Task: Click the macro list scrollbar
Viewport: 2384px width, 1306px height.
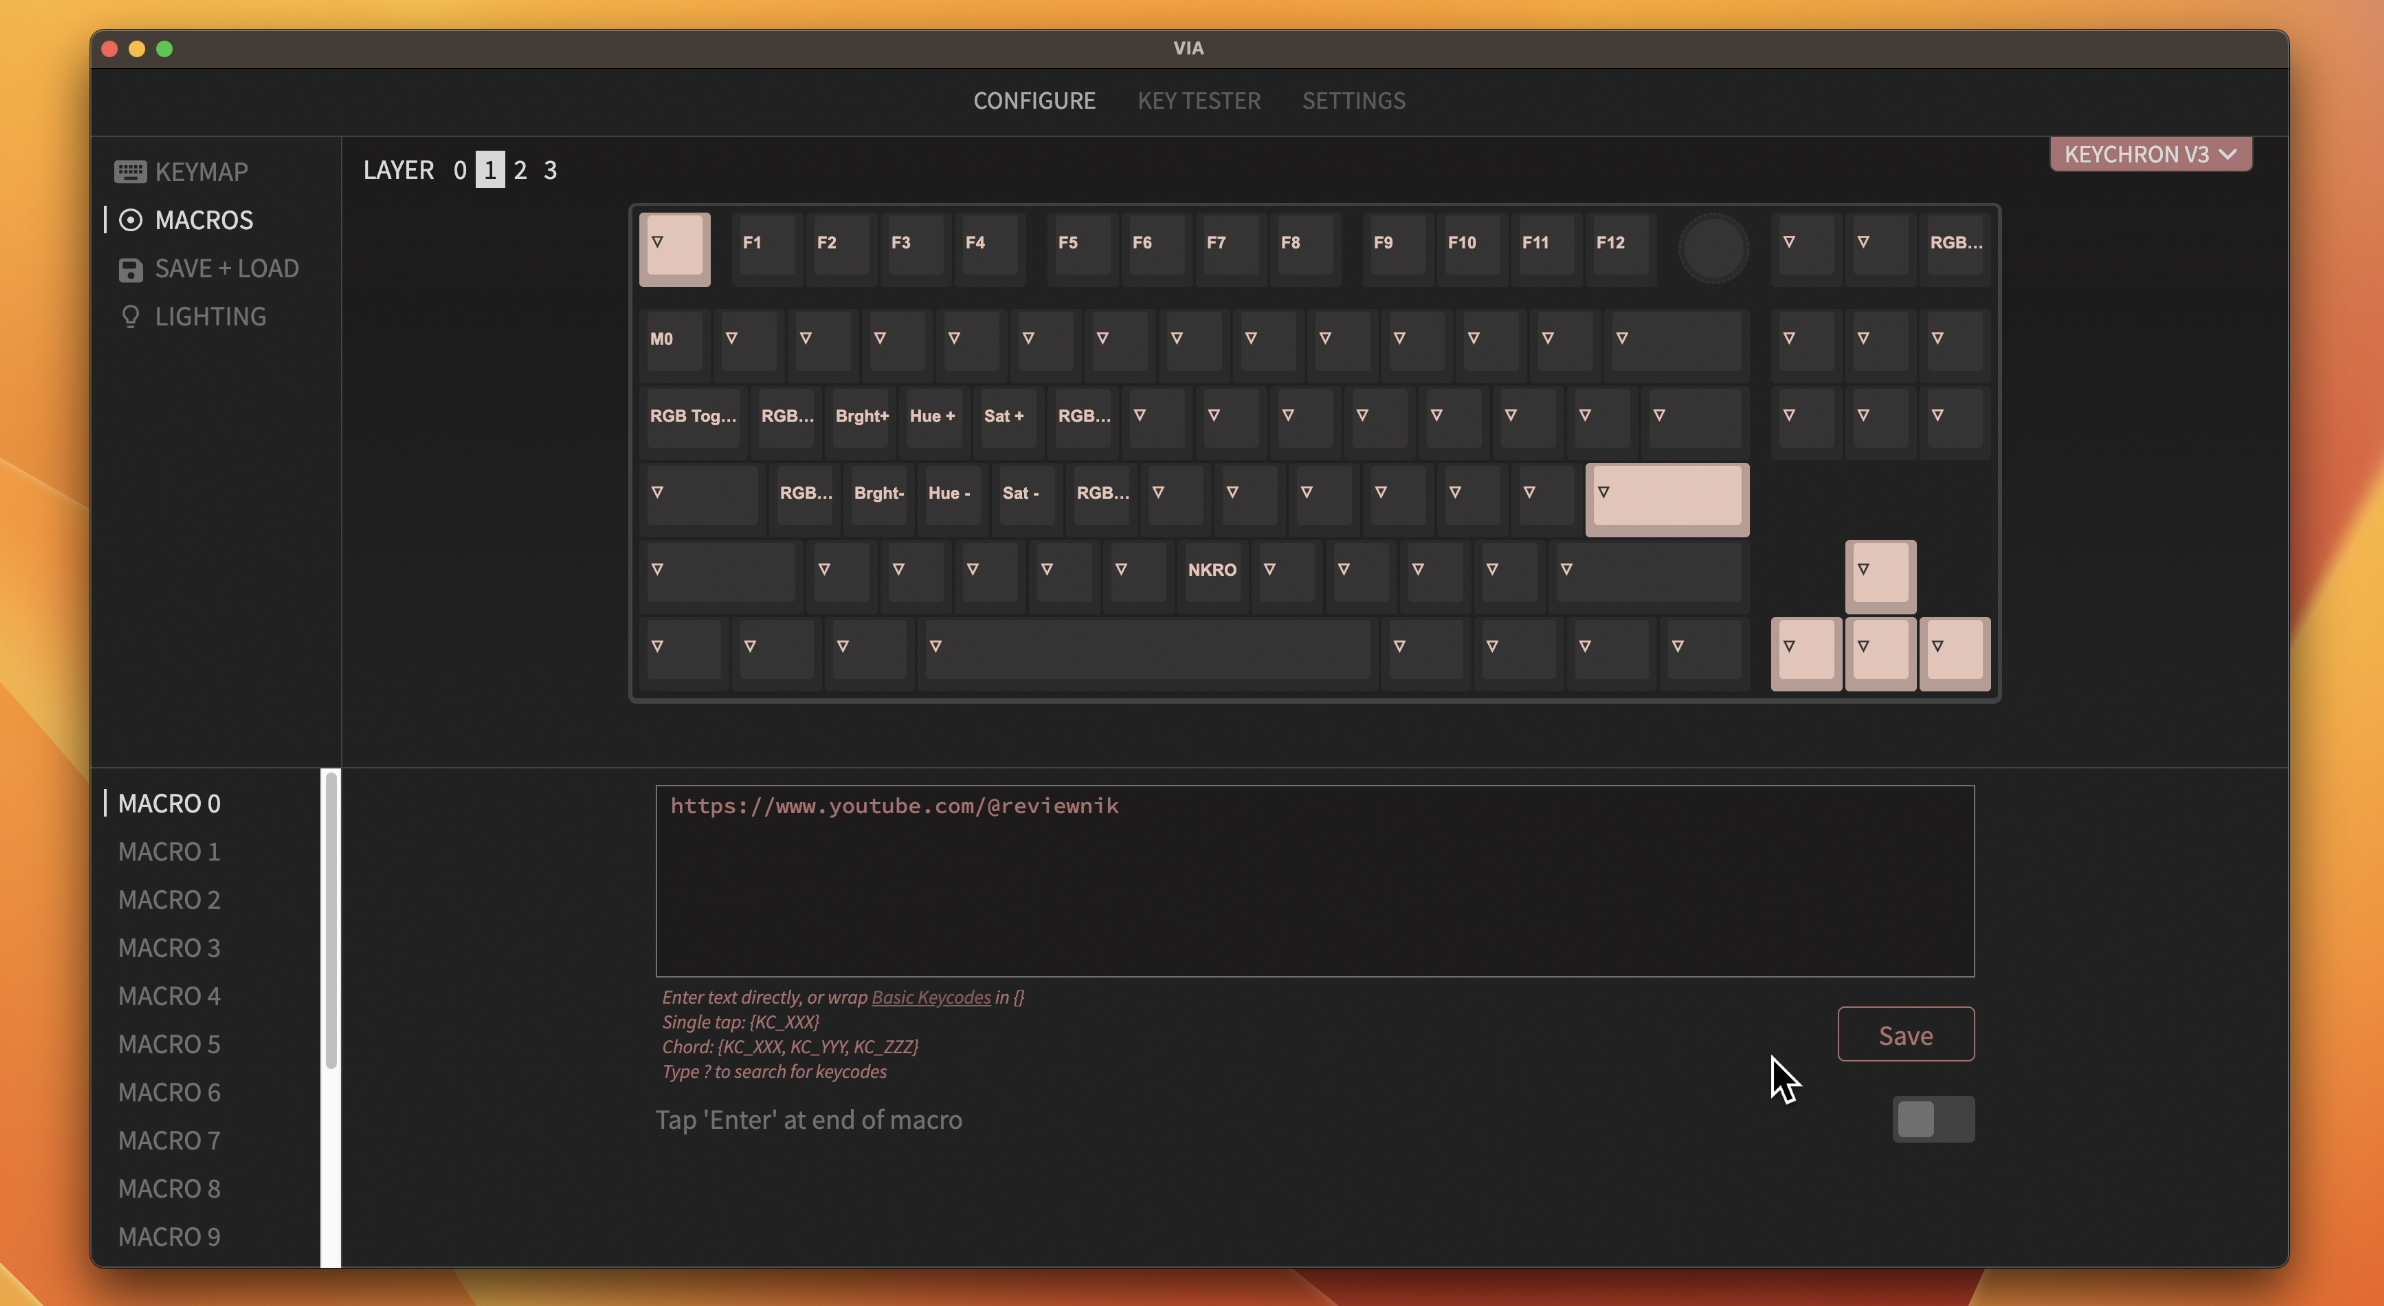Action: 331,920
